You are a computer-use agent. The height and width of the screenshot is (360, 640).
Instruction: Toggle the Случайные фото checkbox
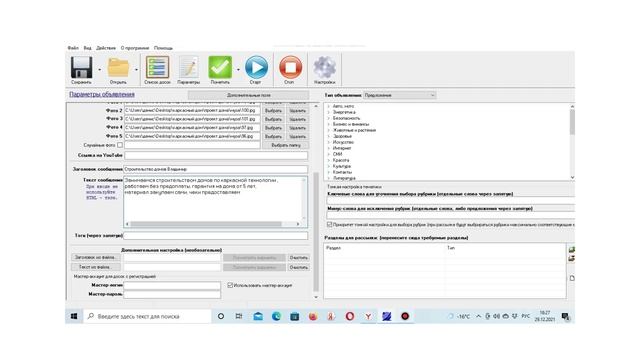tap(120, 145)
